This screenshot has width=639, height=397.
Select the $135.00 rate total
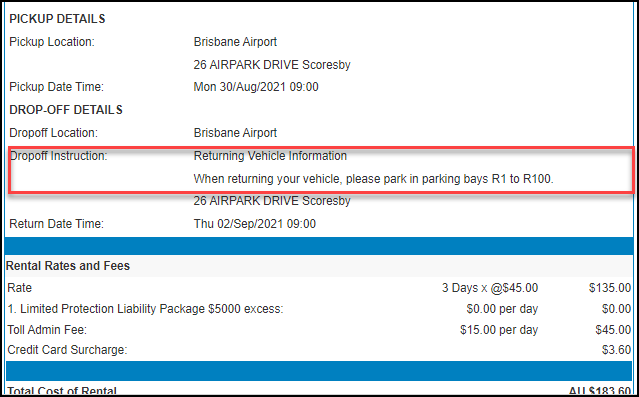pyautogui.click(x=610, y=288)
